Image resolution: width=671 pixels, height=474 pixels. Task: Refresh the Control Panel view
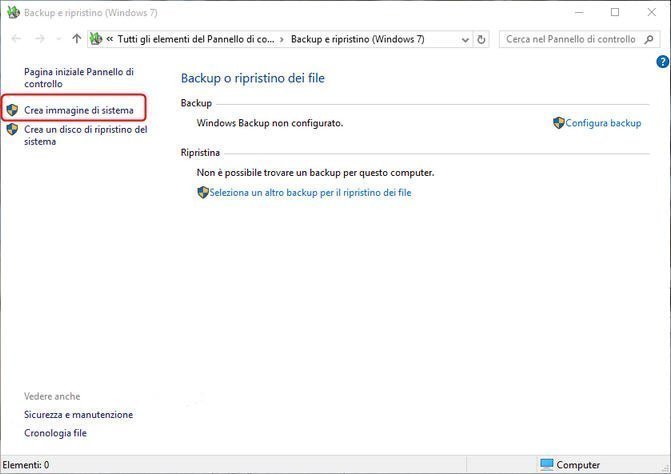click(x=481, y=40)
